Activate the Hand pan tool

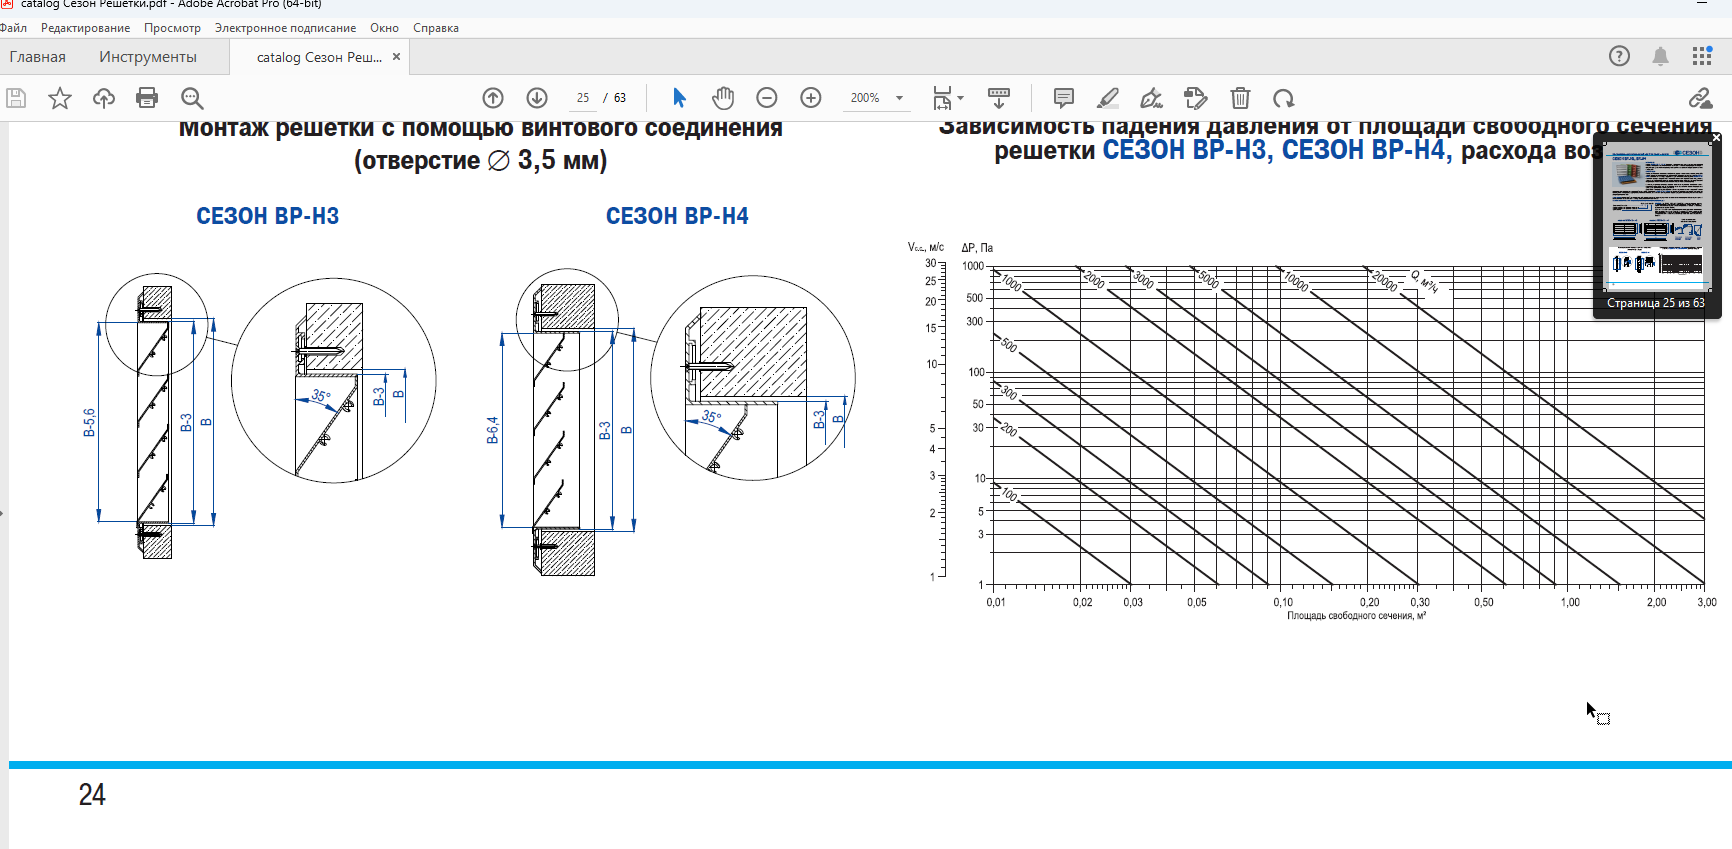point(723,98)
